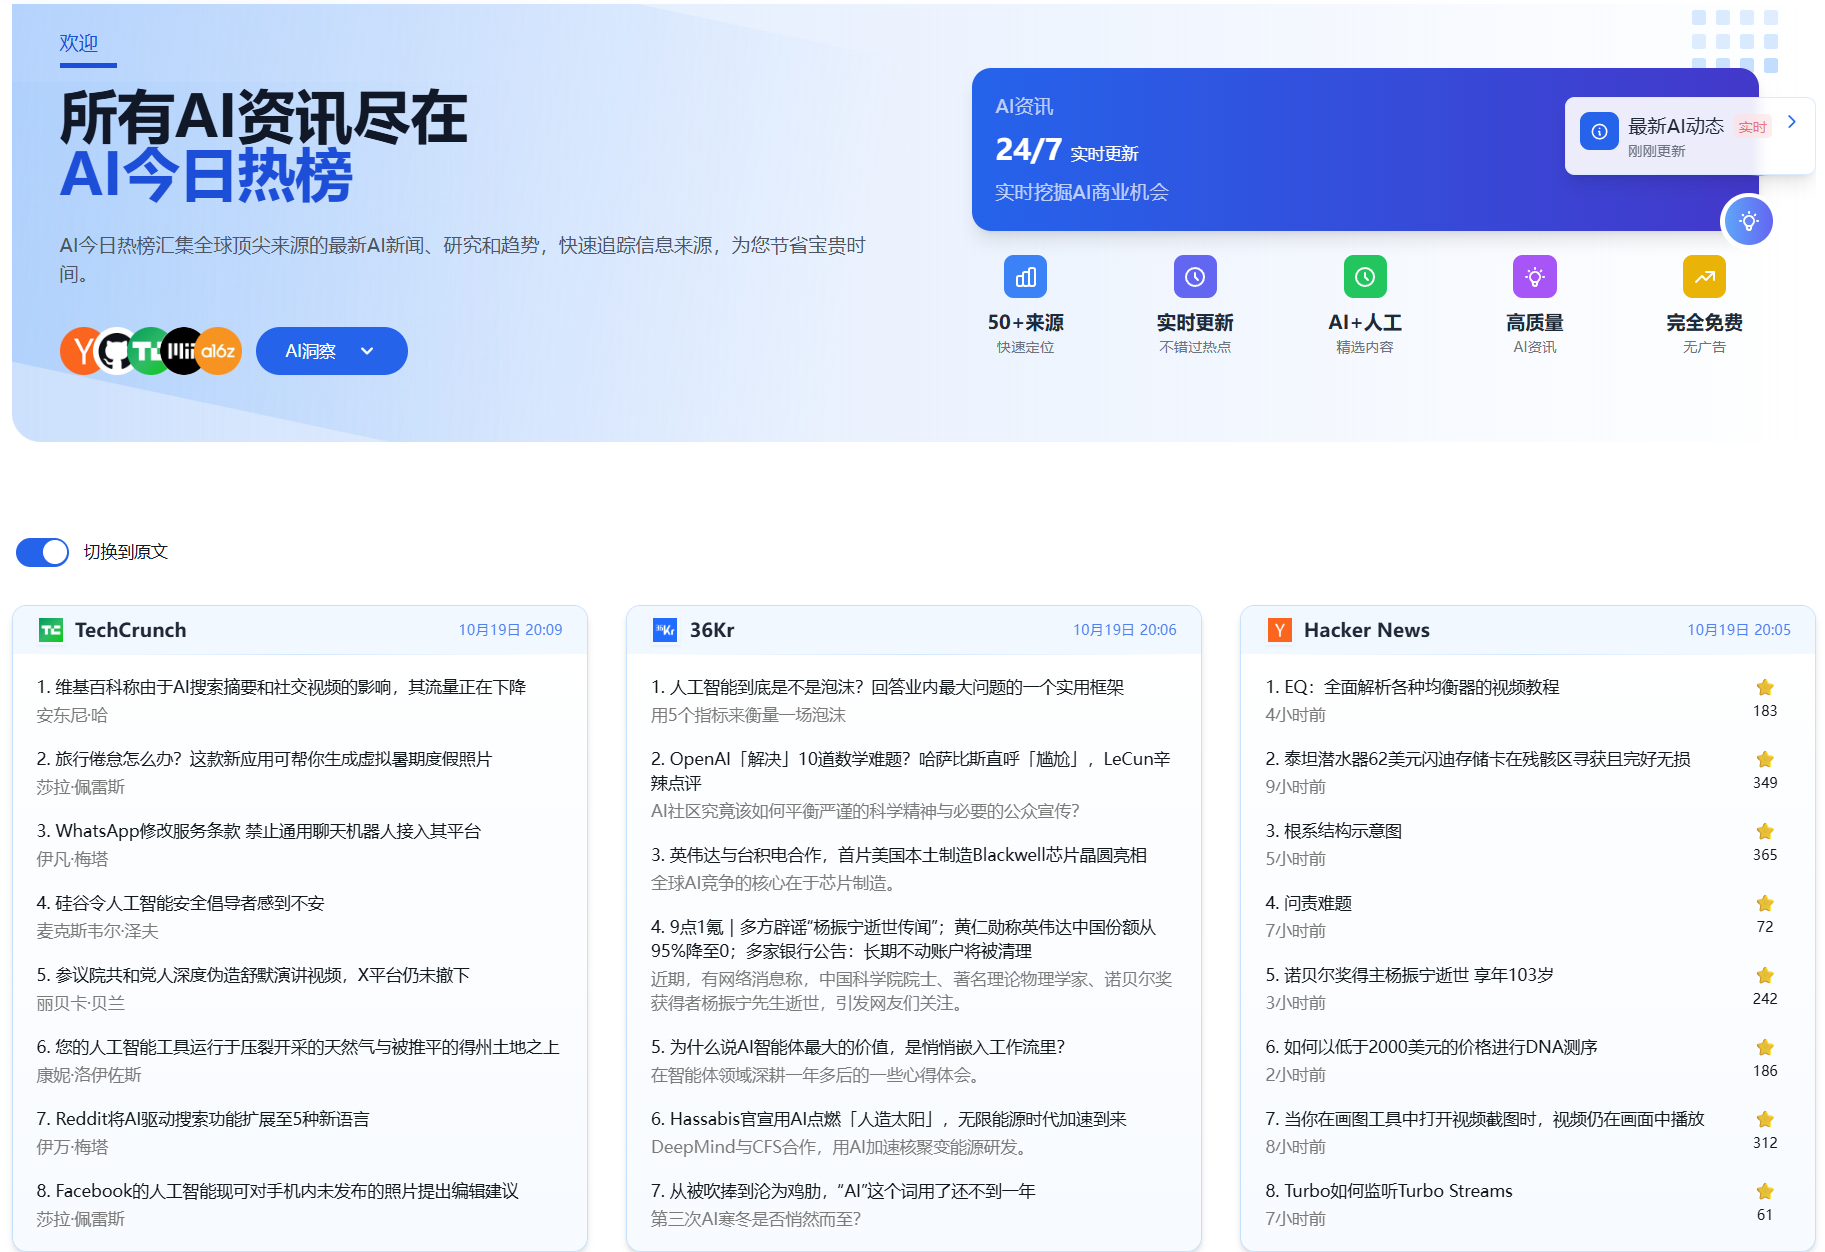Click the 36Kr logo icon

click(x=665, y=630)
